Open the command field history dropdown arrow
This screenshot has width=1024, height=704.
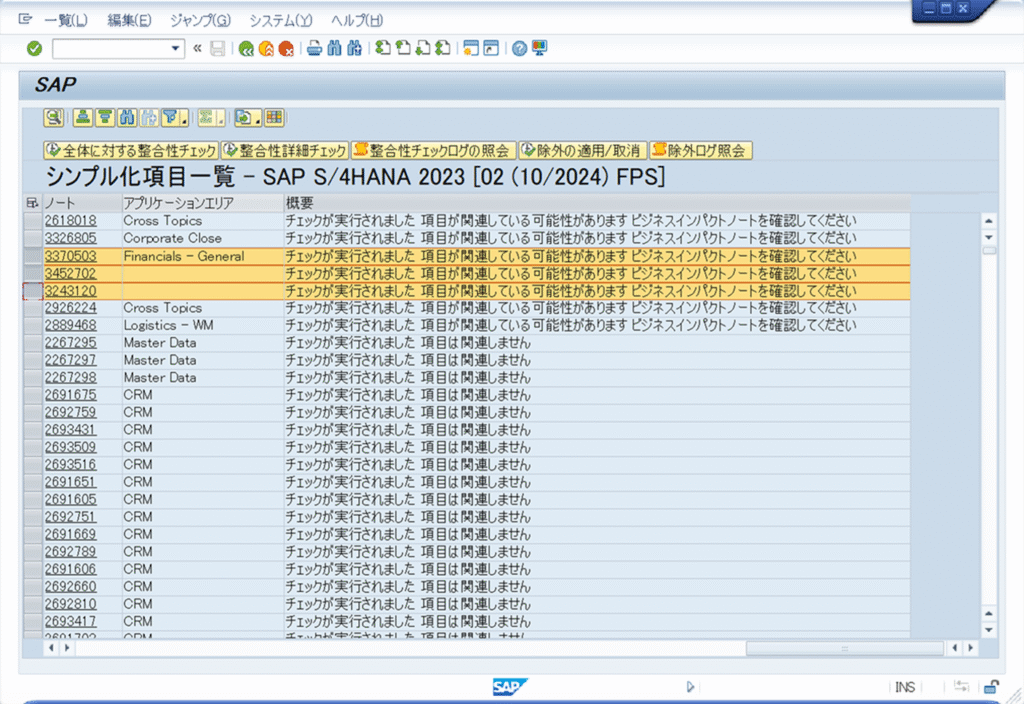(x=175, y=48)
